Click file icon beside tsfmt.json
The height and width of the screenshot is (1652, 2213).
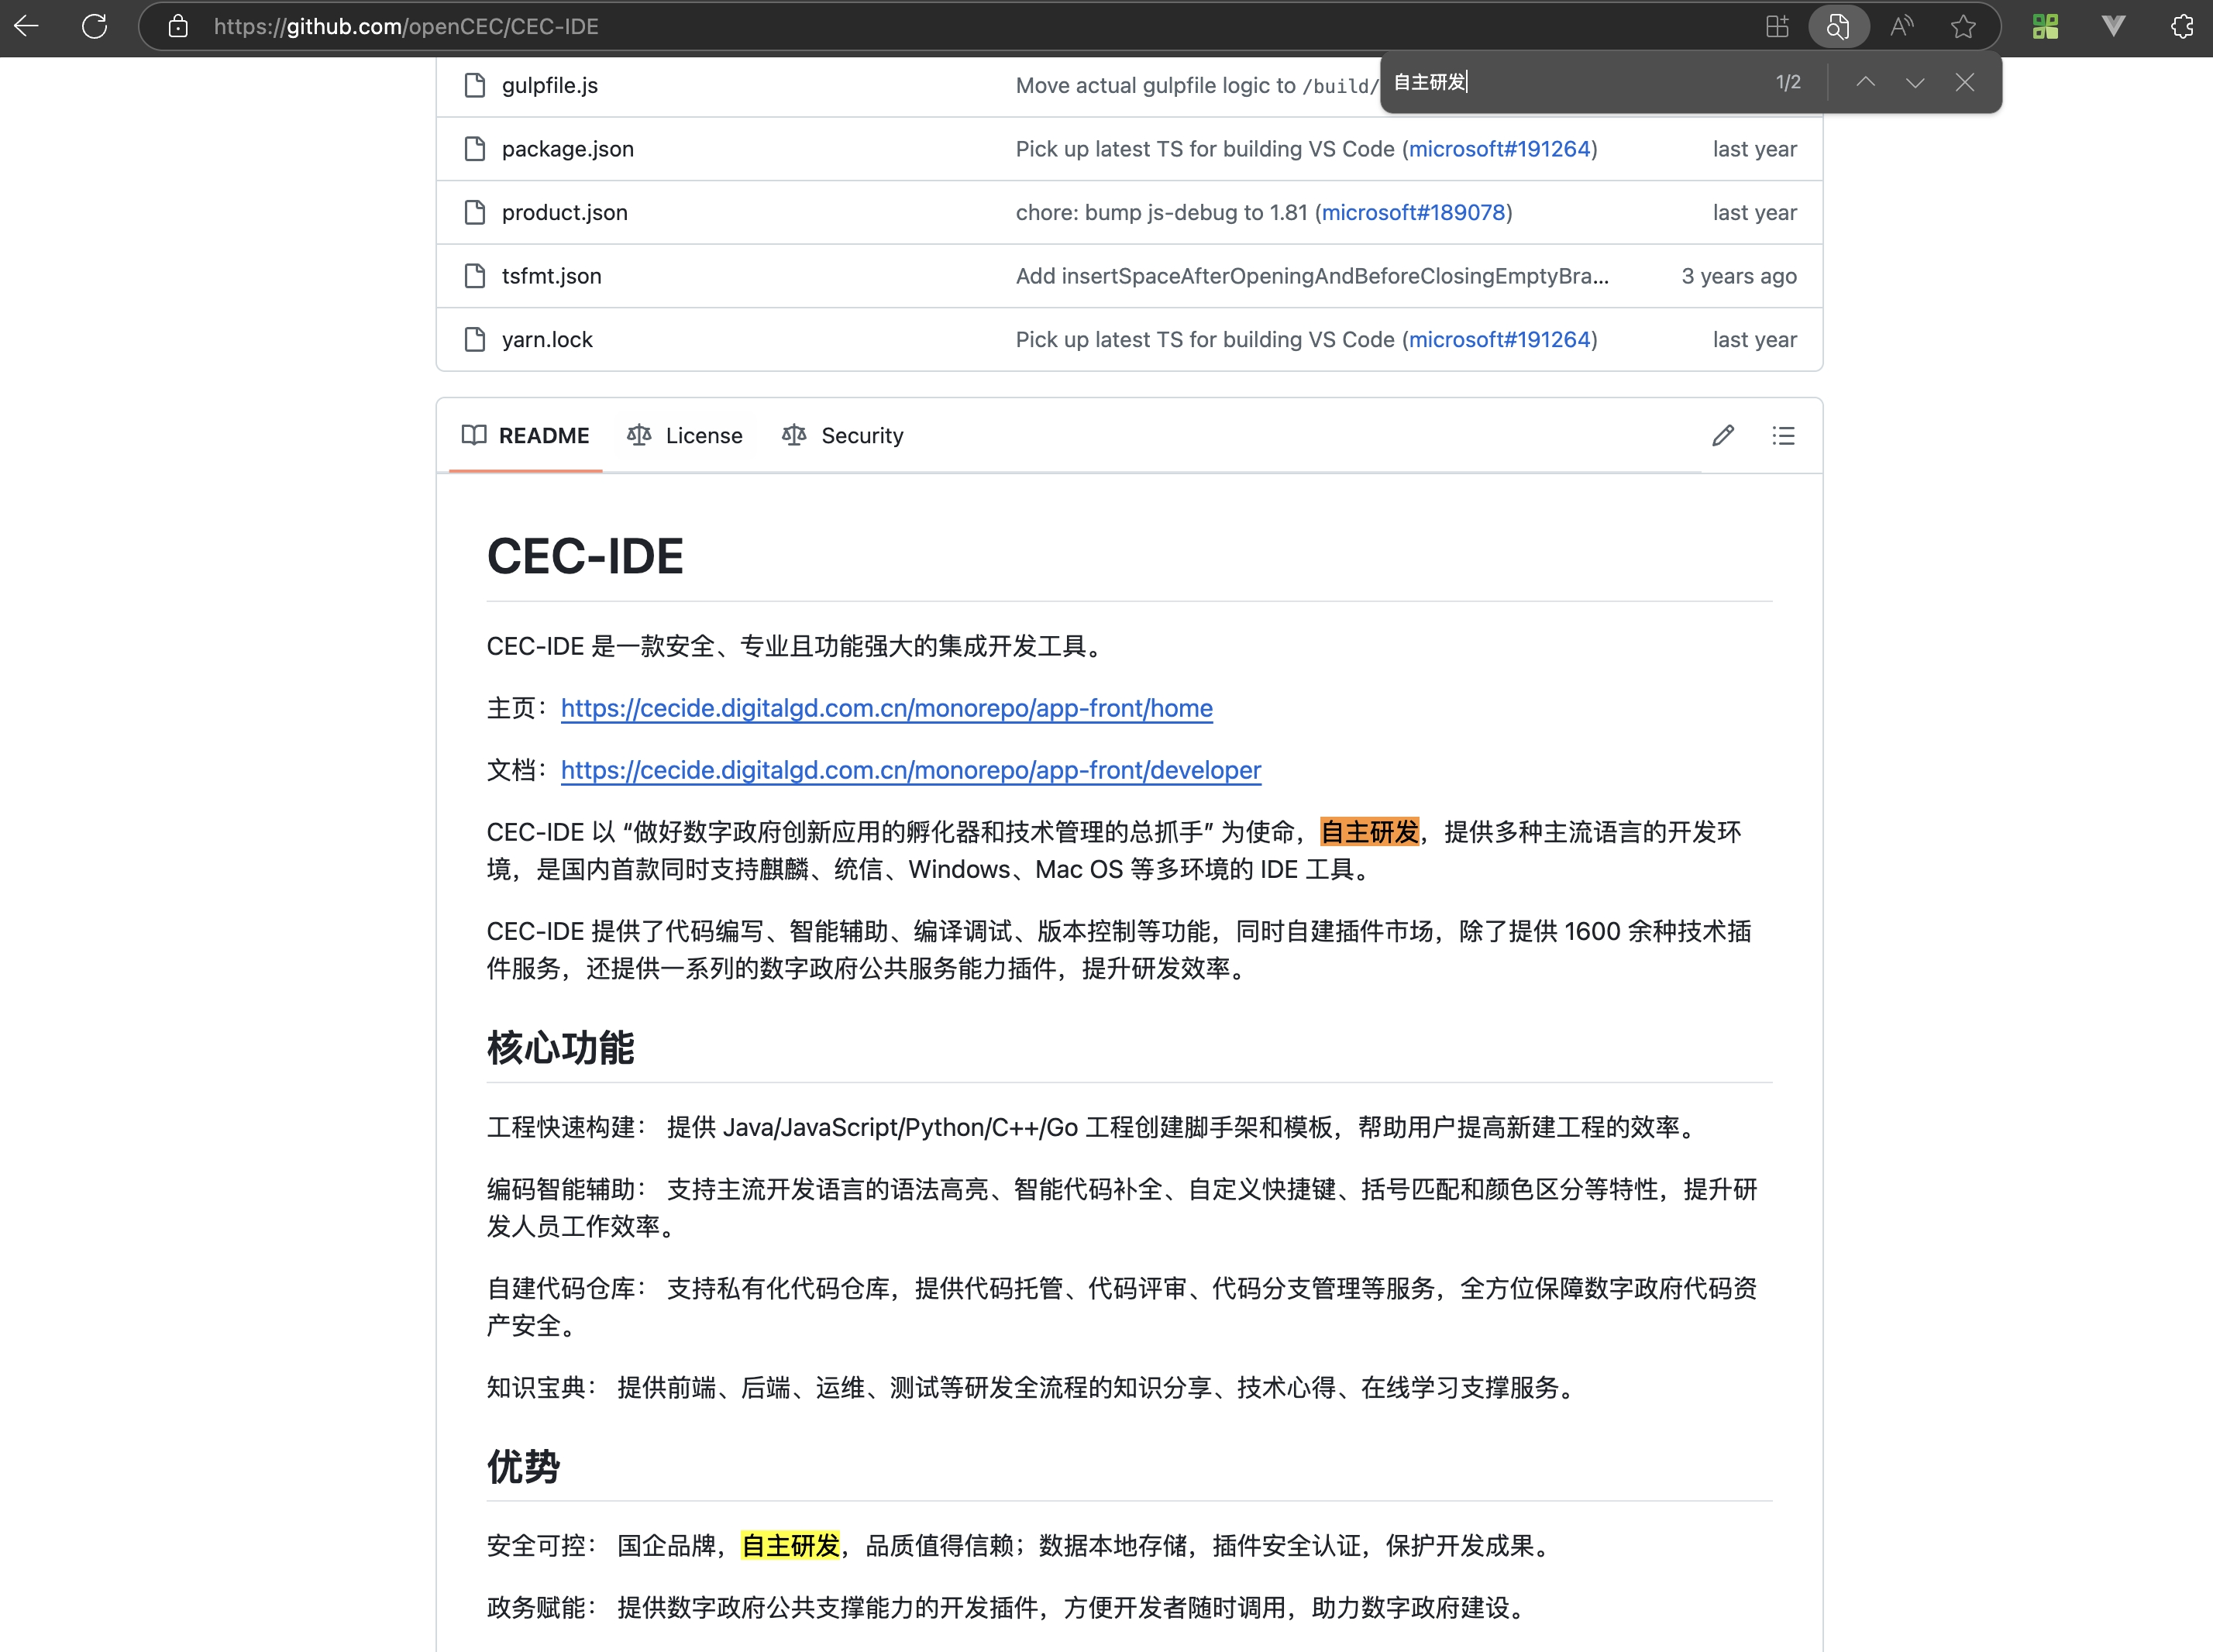pyautogui.click(x=475, y=276)
